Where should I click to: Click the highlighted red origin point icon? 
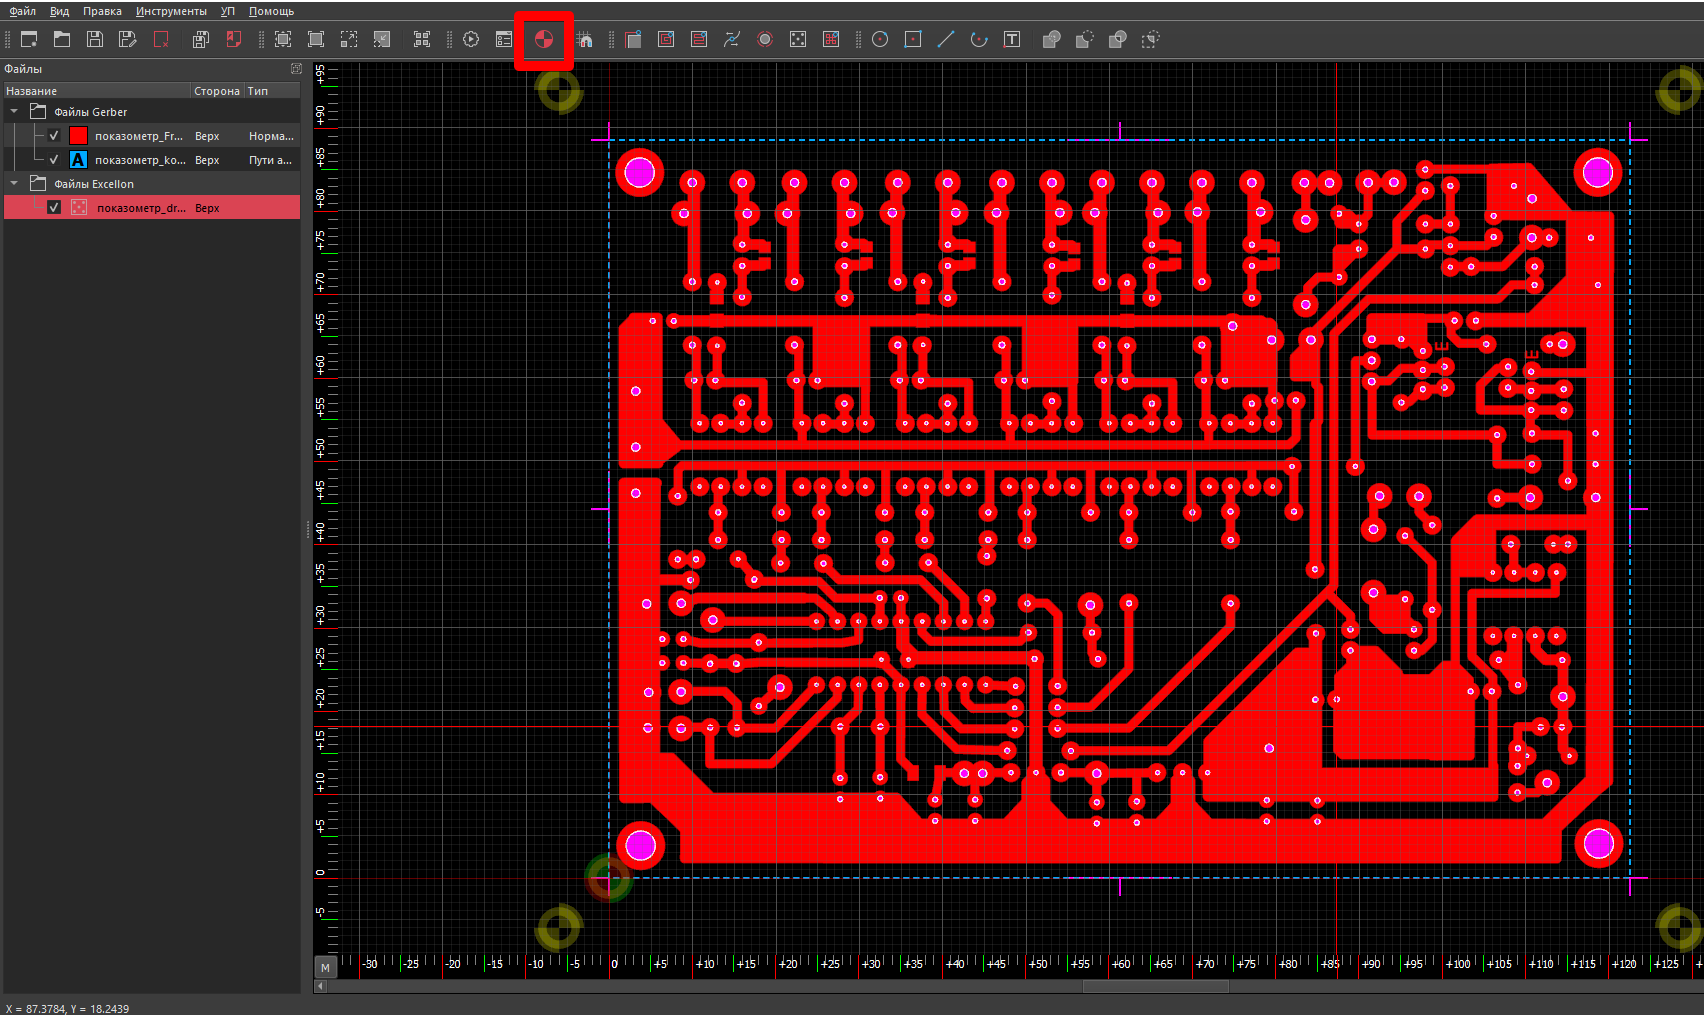tap(544, 40)
